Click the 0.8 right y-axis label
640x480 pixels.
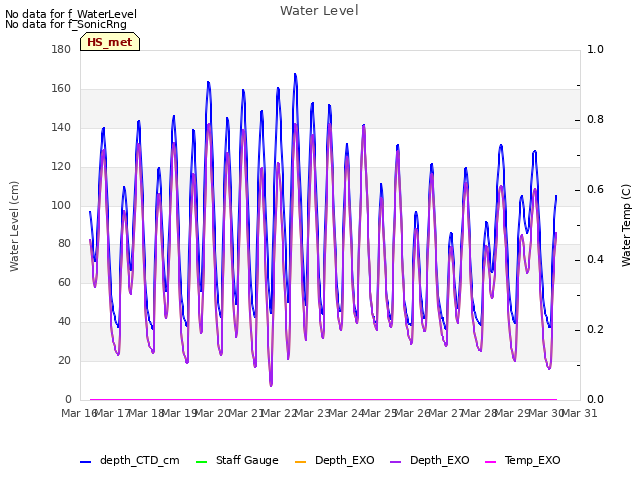[595, 120]
